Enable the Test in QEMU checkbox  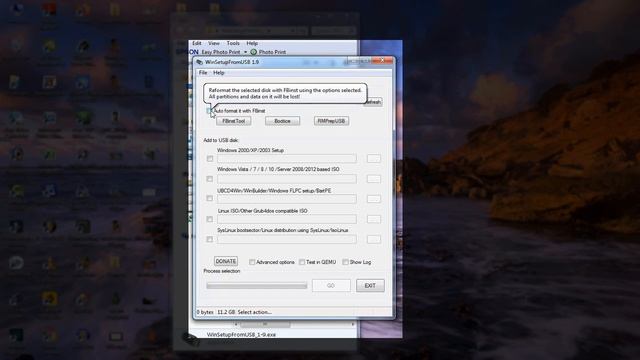tap(302, 262)
